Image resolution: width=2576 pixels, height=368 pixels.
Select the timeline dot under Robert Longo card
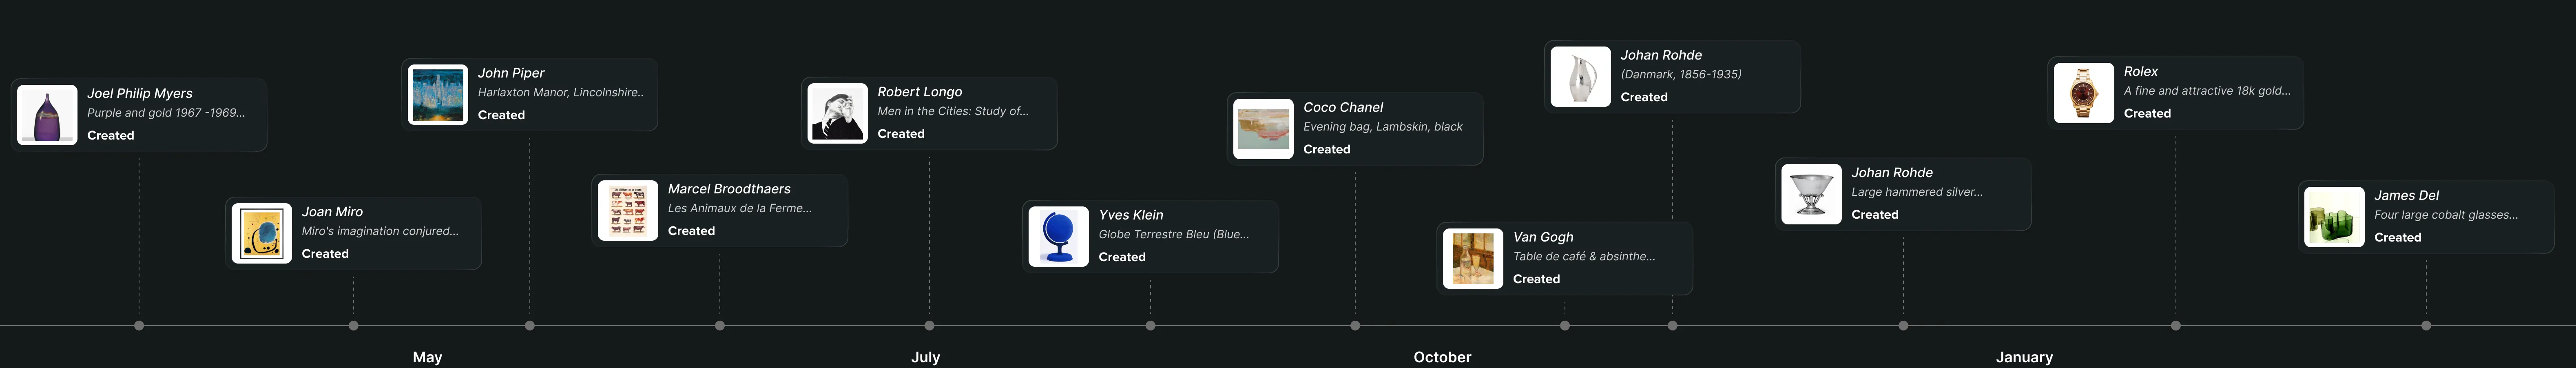929,325
